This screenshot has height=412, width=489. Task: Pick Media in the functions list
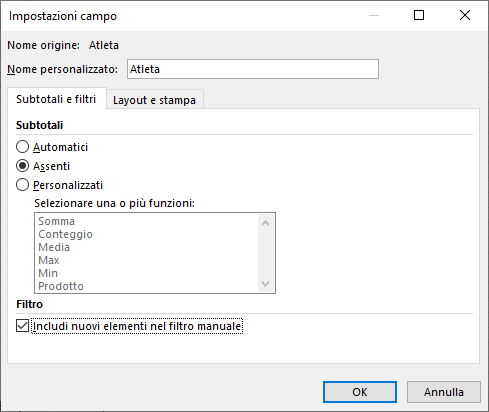click(x=147, y=247)
